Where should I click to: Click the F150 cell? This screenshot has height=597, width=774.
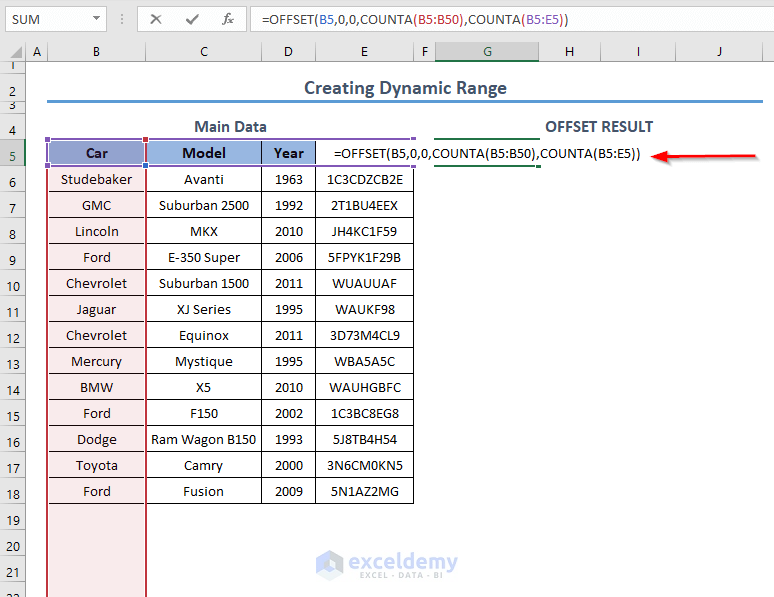(204, 413)
